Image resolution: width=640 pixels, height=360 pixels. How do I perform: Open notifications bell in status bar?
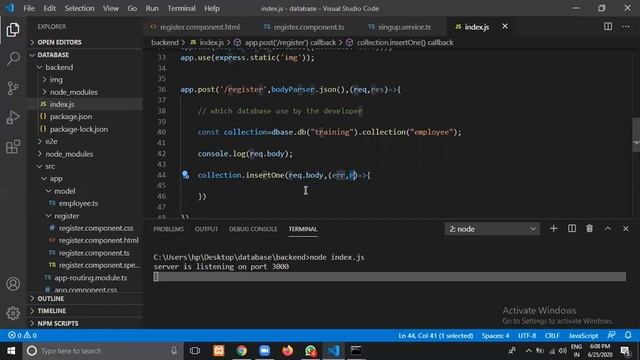628,336
